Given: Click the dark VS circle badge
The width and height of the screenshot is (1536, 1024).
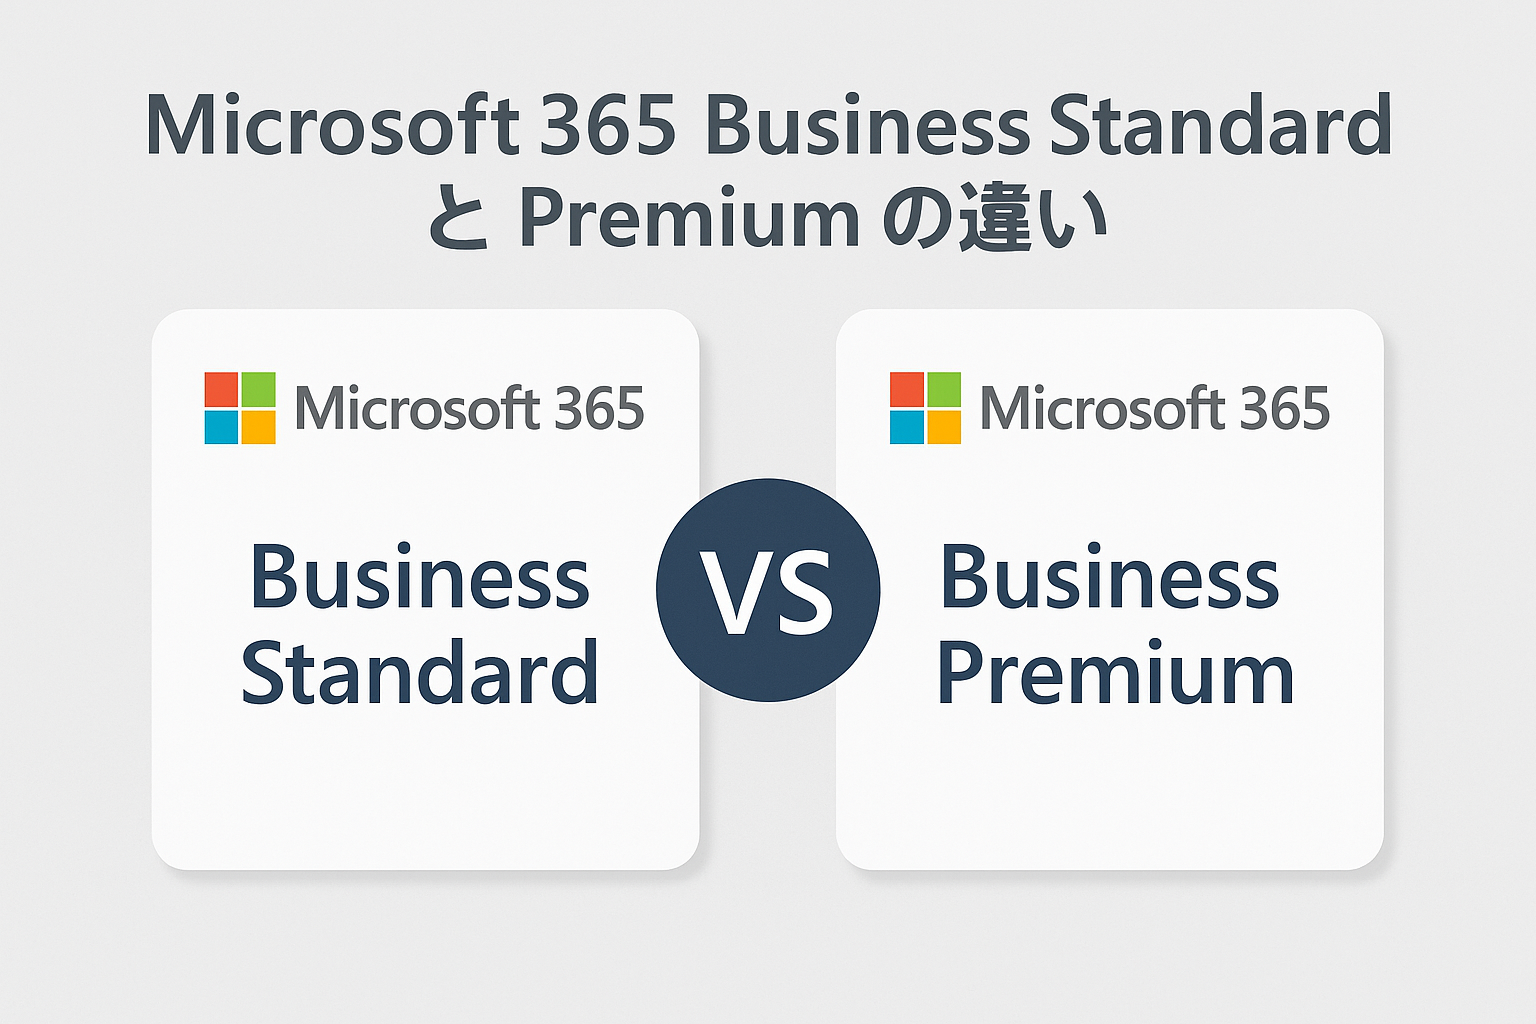Looking at the screenshot, I should [768, 590].
